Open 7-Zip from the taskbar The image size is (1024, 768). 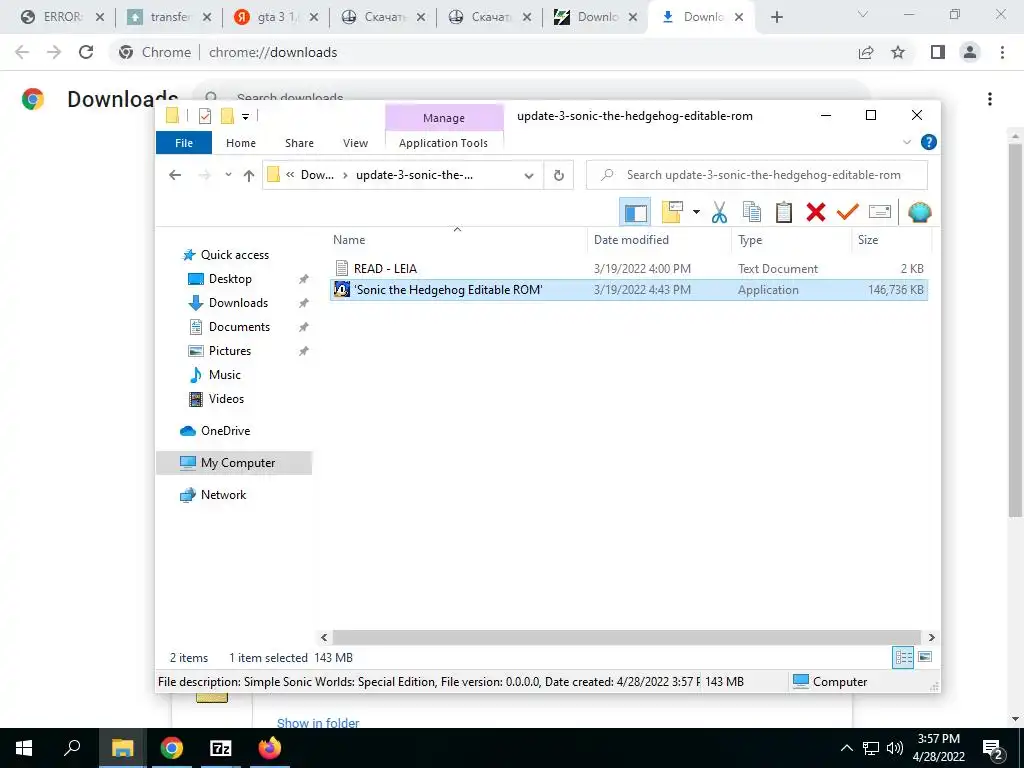(x=221, y=748)
